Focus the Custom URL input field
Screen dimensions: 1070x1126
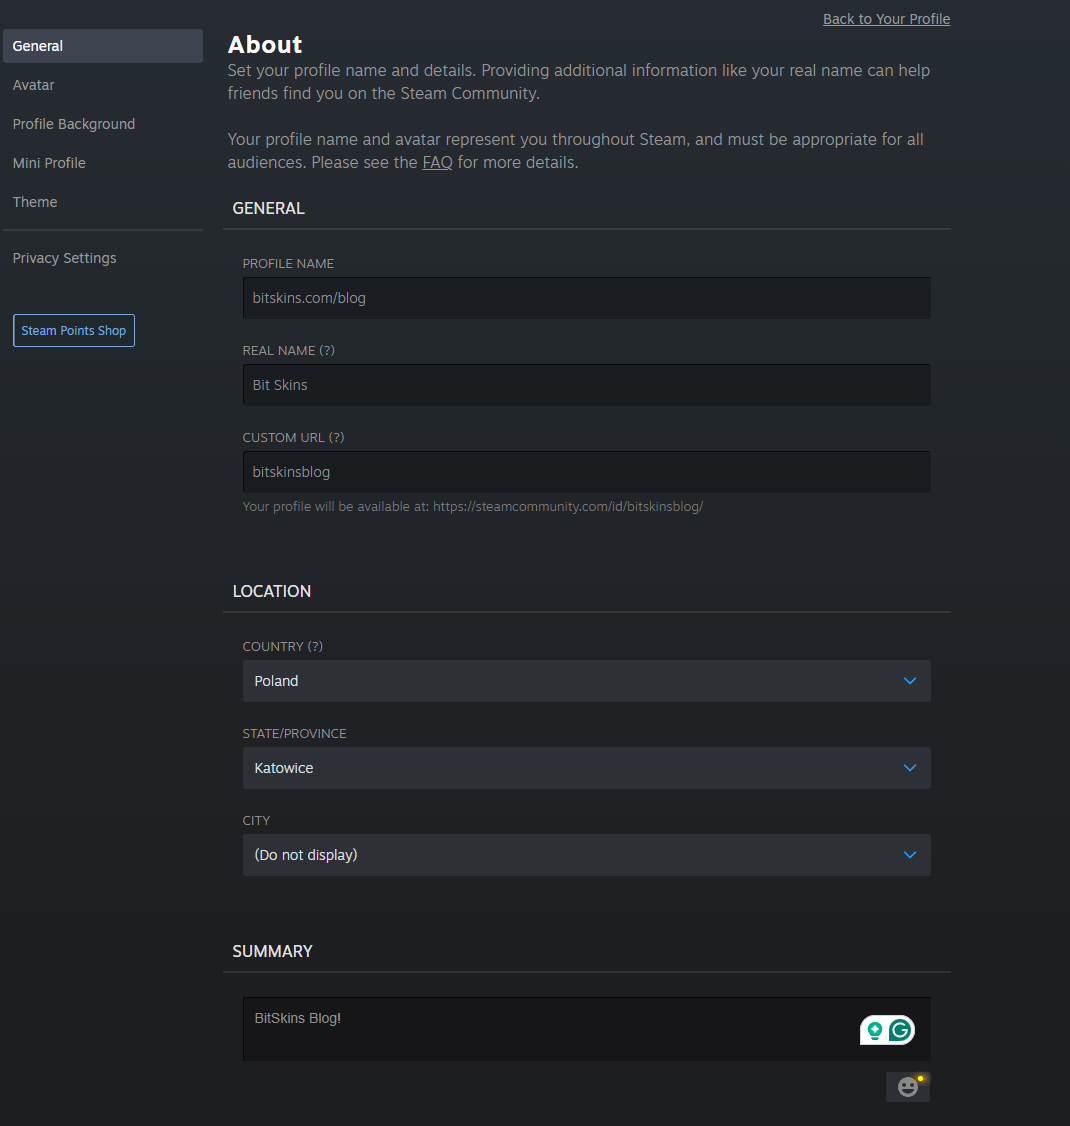click(586, 472)
